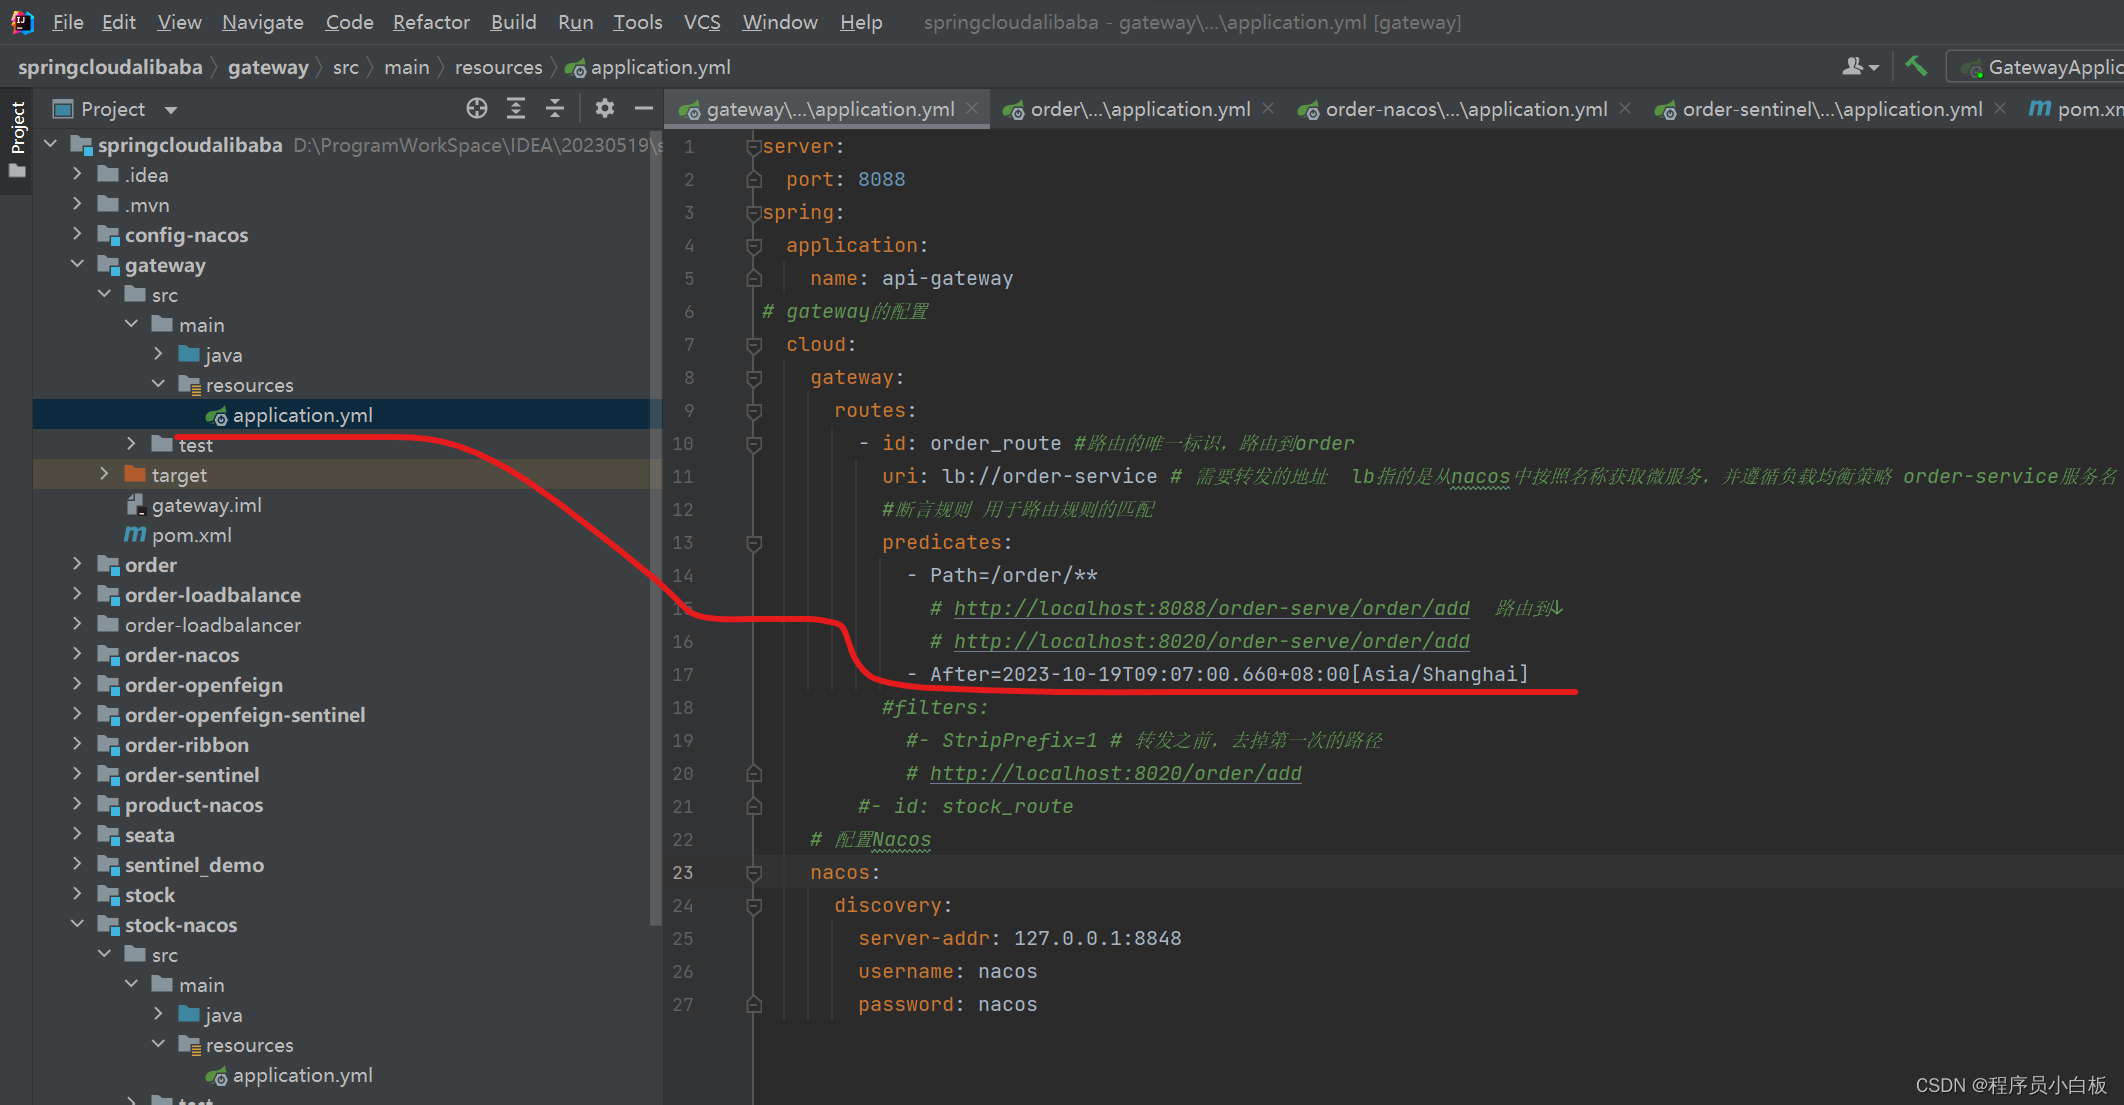Open the Refactor menu

[430, 22]
